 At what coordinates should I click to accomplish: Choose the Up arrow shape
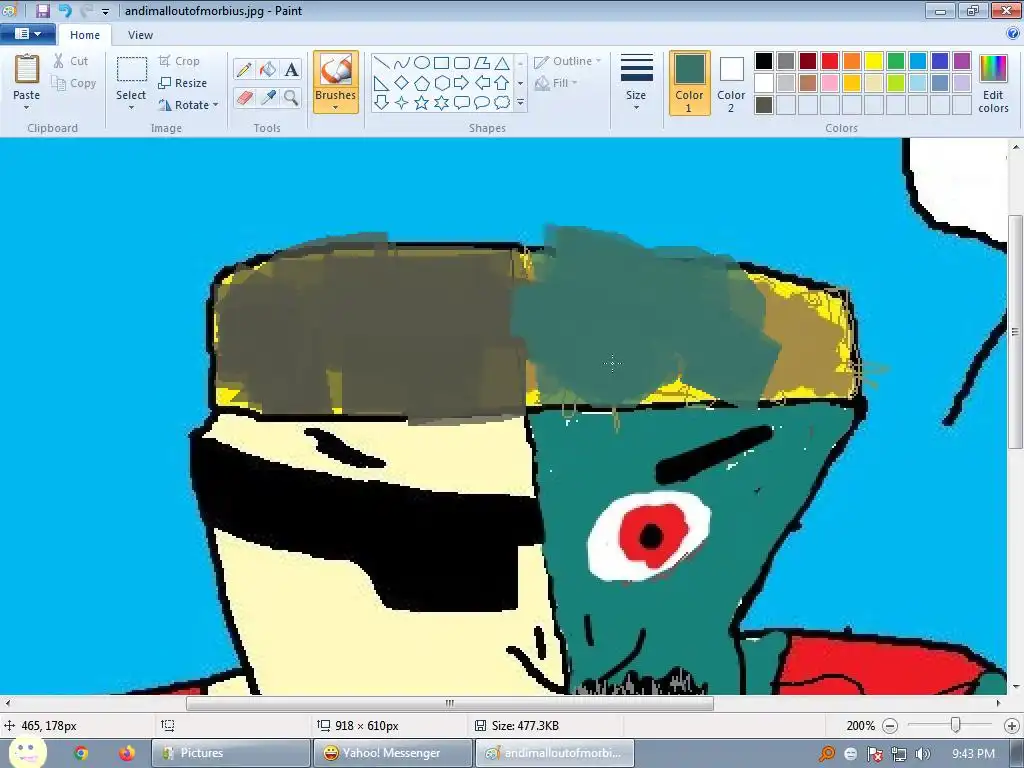[502, 83]
